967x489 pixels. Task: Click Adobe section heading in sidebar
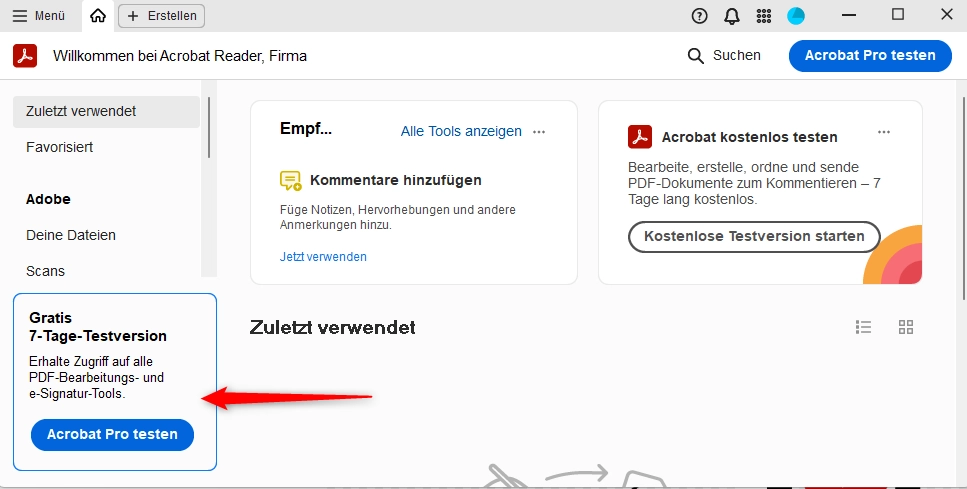coord(48,199)
